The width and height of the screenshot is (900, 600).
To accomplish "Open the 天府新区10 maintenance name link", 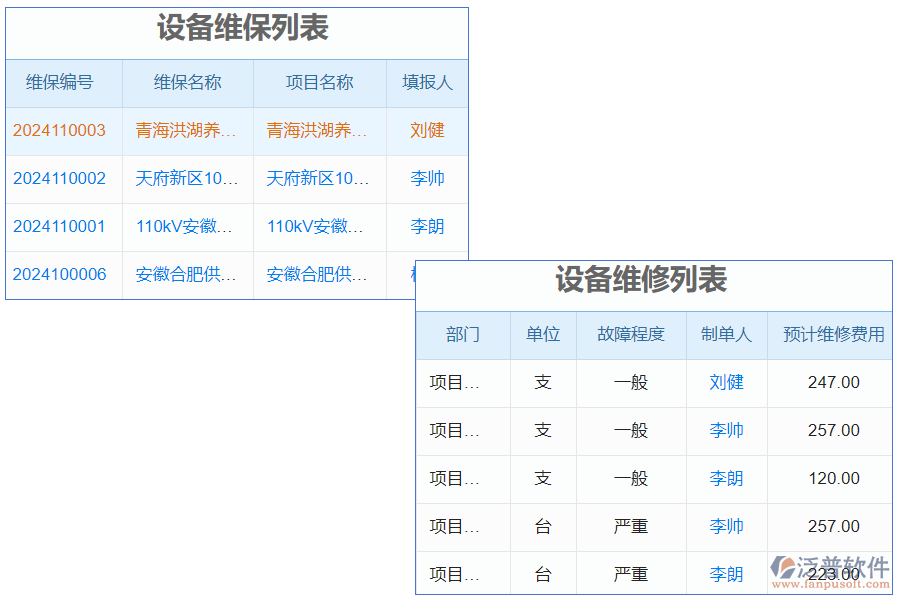I will [x=187, y=179].
